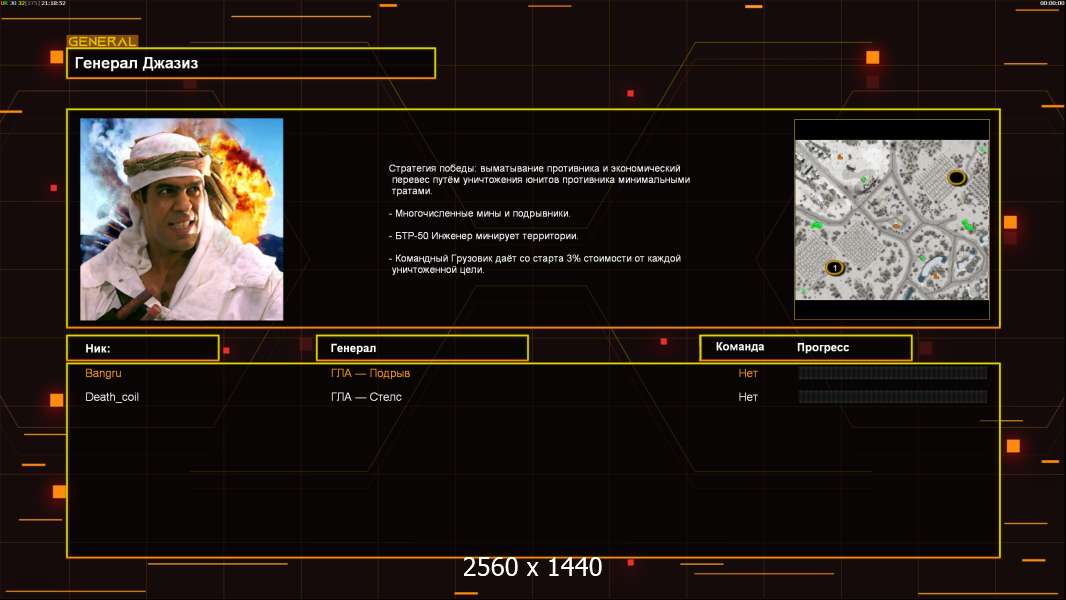1066x600 pixels.
Task: Click start position marker 1 on the minimap
Action: pyautogui.click(x=834, y=267)
